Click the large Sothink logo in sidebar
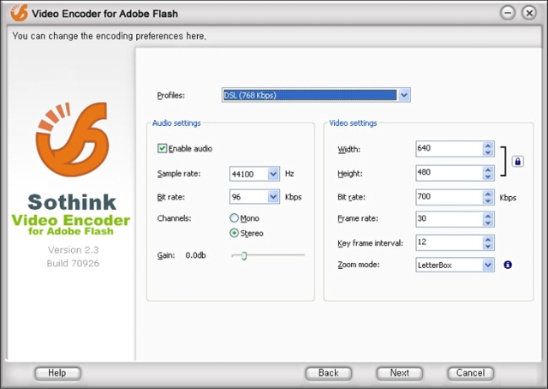The width and height of the screenshot is (548, 389). (72, 139)
